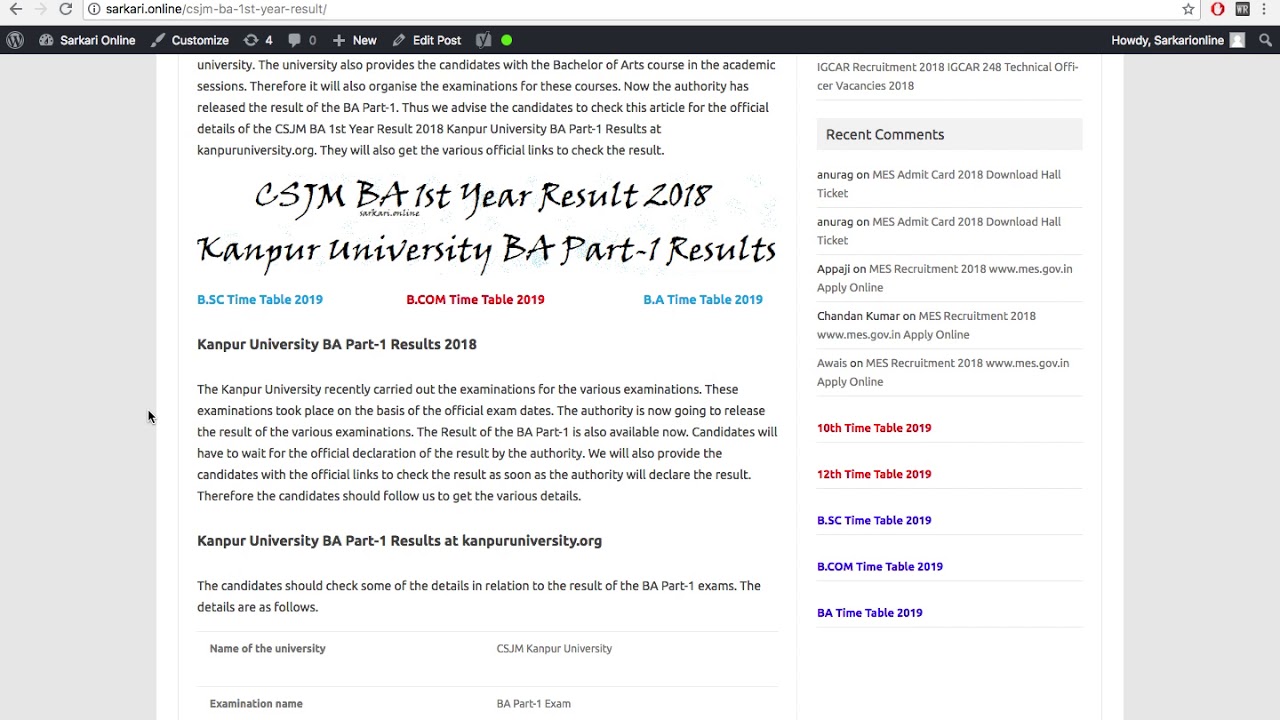Image resolution: width=1280 pixels, height=720 pixels.
Task: Open the sidebar BA Time Table 2019 link
Action: 870,613
